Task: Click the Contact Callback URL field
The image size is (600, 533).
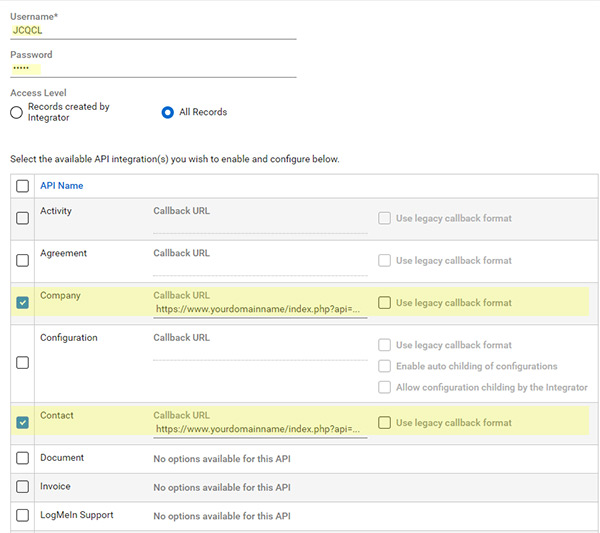Action: [260, 429]
